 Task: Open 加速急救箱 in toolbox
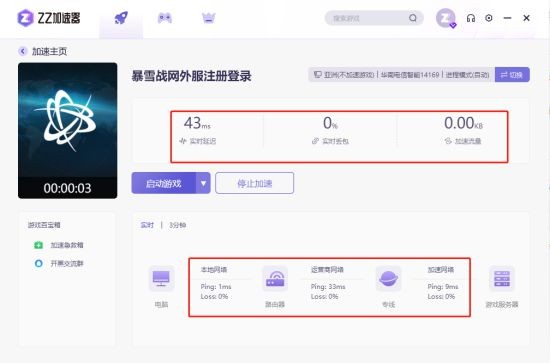click(67, 245)
